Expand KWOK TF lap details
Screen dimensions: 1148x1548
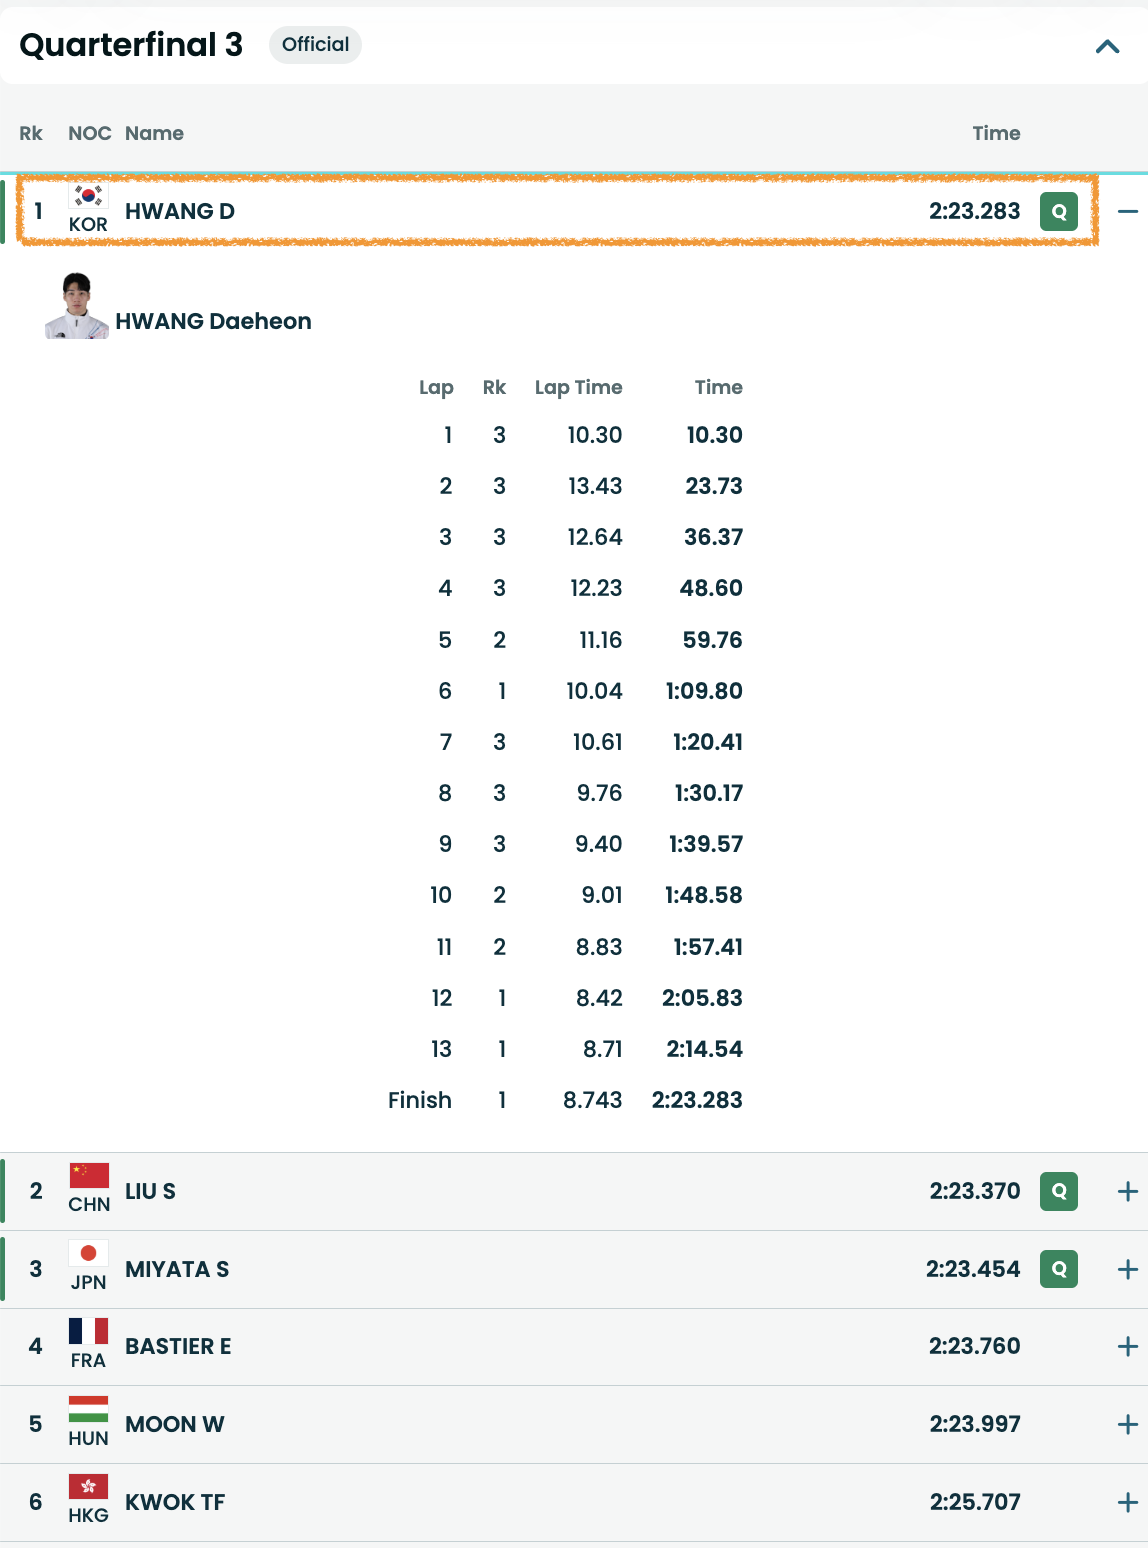[x=1128, y=1502]
